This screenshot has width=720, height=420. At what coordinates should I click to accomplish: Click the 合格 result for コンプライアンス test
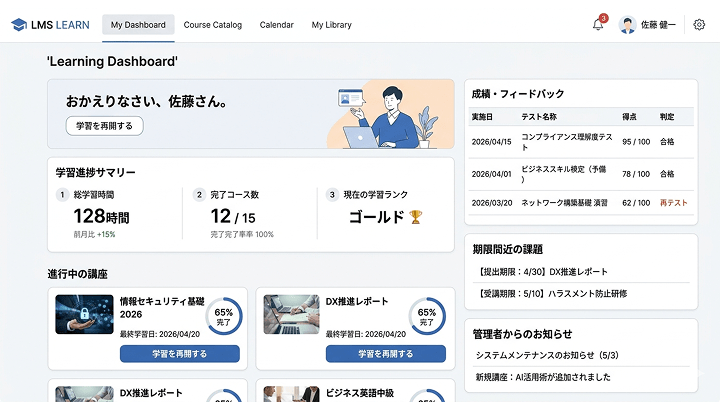point(667,142)
